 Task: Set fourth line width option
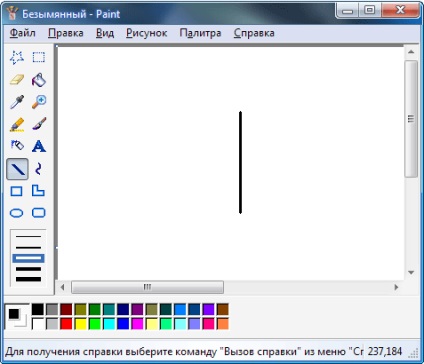point(28,269)
